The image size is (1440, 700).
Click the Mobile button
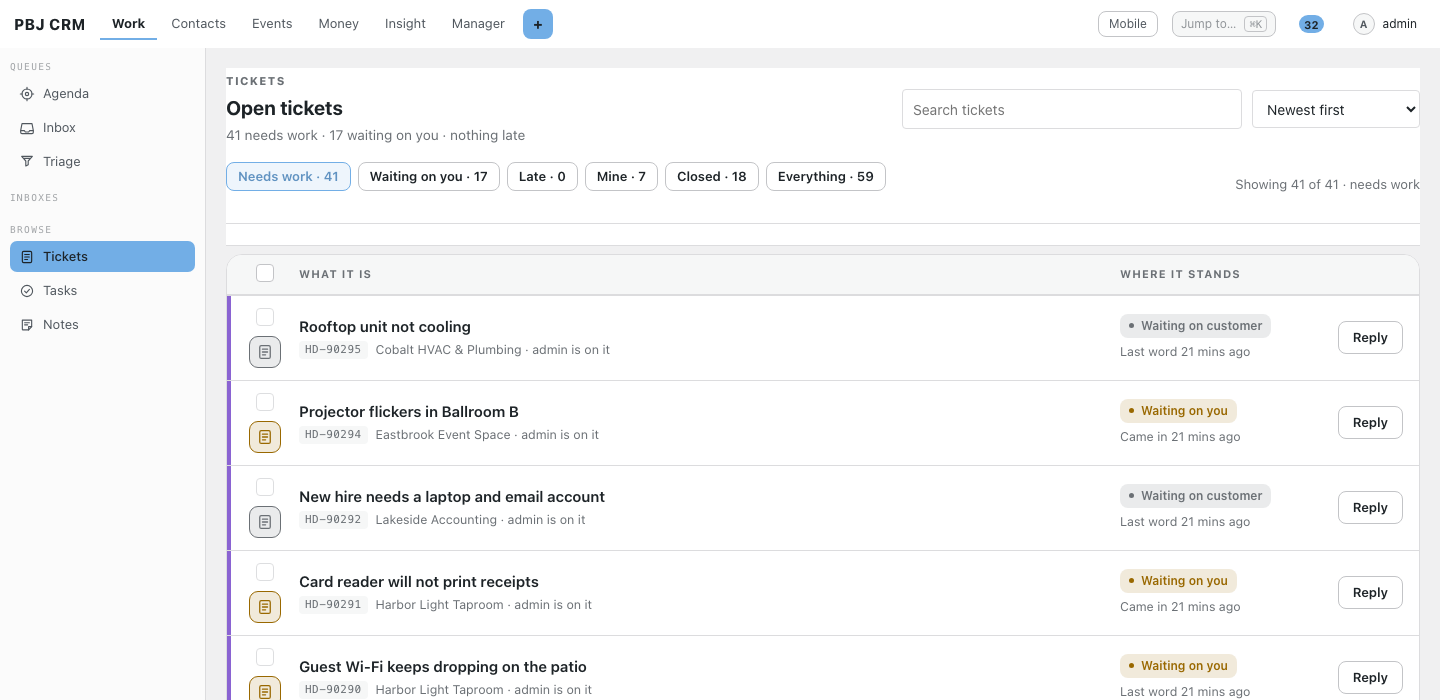pyautogui.click(x=1128, y=24)
